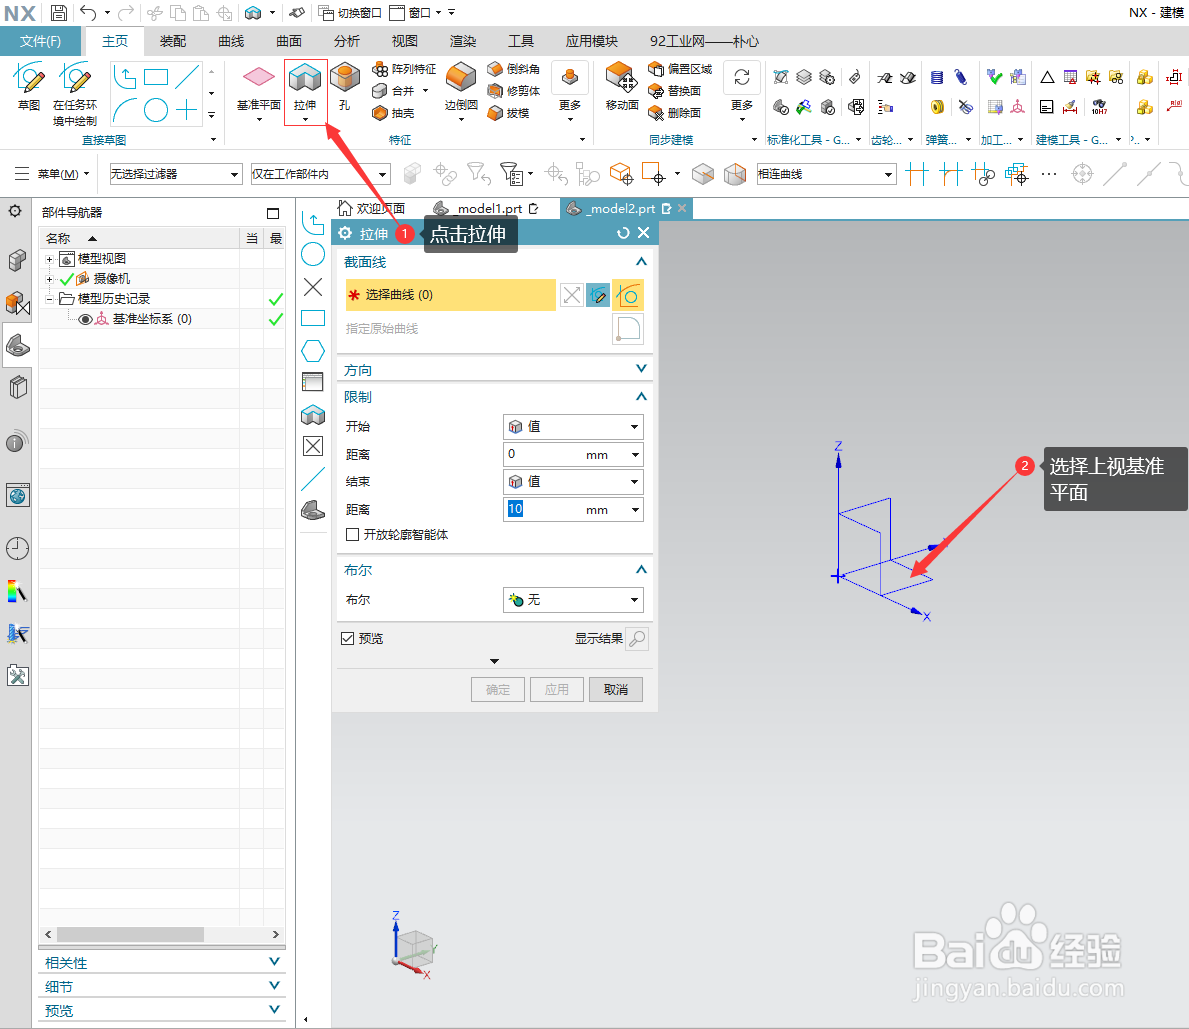Toggle the part navigator panel square
This screenshot has height=1029, width=1189.
tap(273, 213)
